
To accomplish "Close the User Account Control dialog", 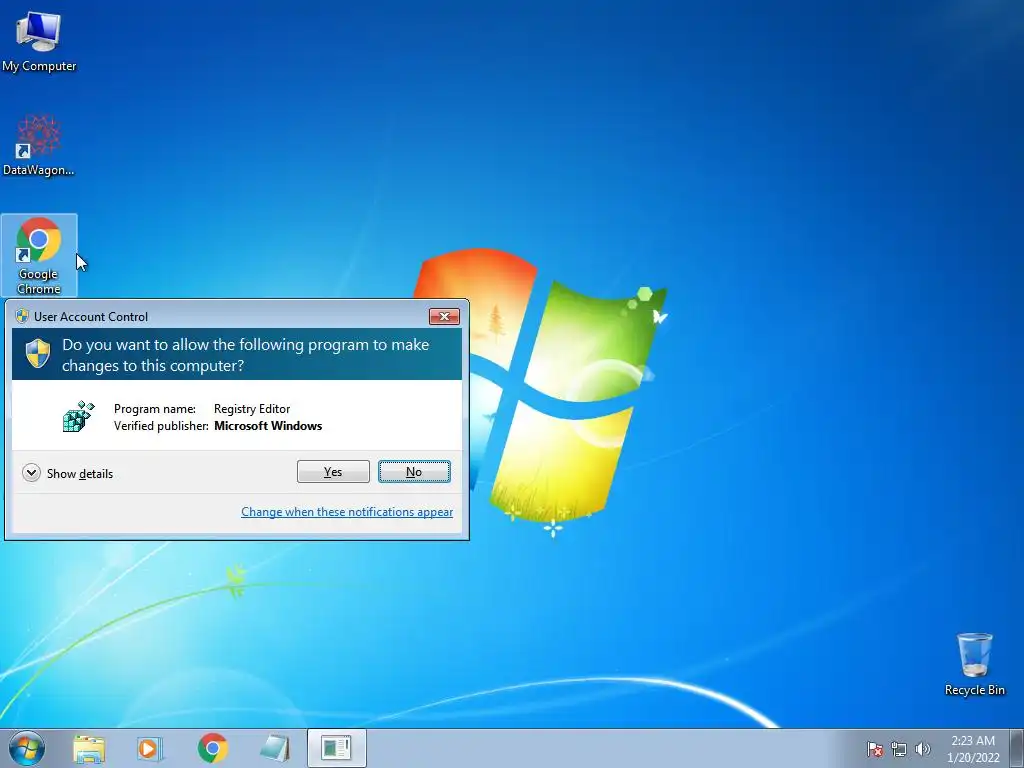I will click(444, 316).
